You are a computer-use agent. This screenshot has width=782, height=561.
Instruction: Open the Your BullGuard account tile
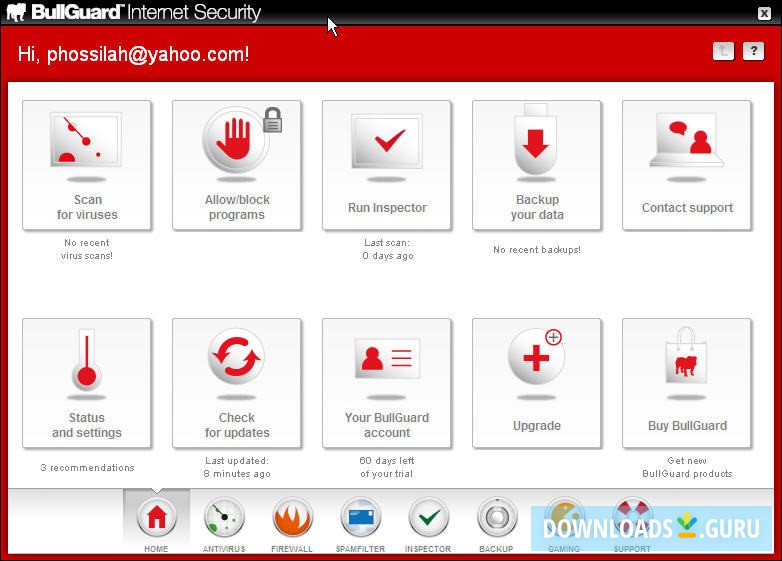(387, 383)
